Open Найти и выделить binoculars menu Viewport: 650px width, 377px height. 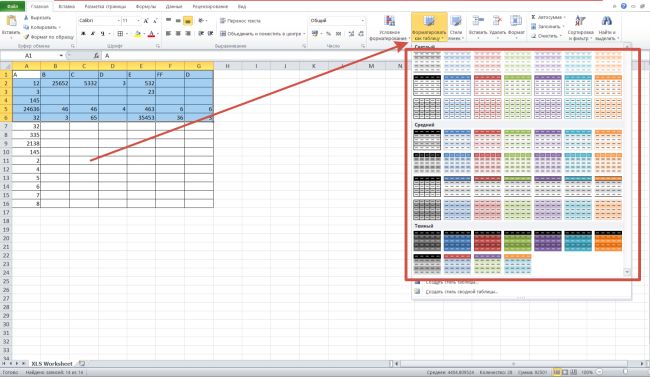click(607, 27)
